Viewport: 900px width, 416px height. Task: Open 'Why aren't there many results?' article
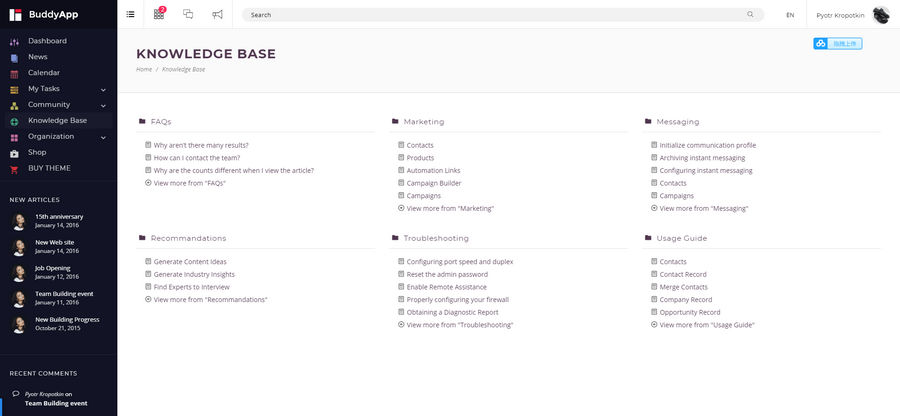(201, 145)
